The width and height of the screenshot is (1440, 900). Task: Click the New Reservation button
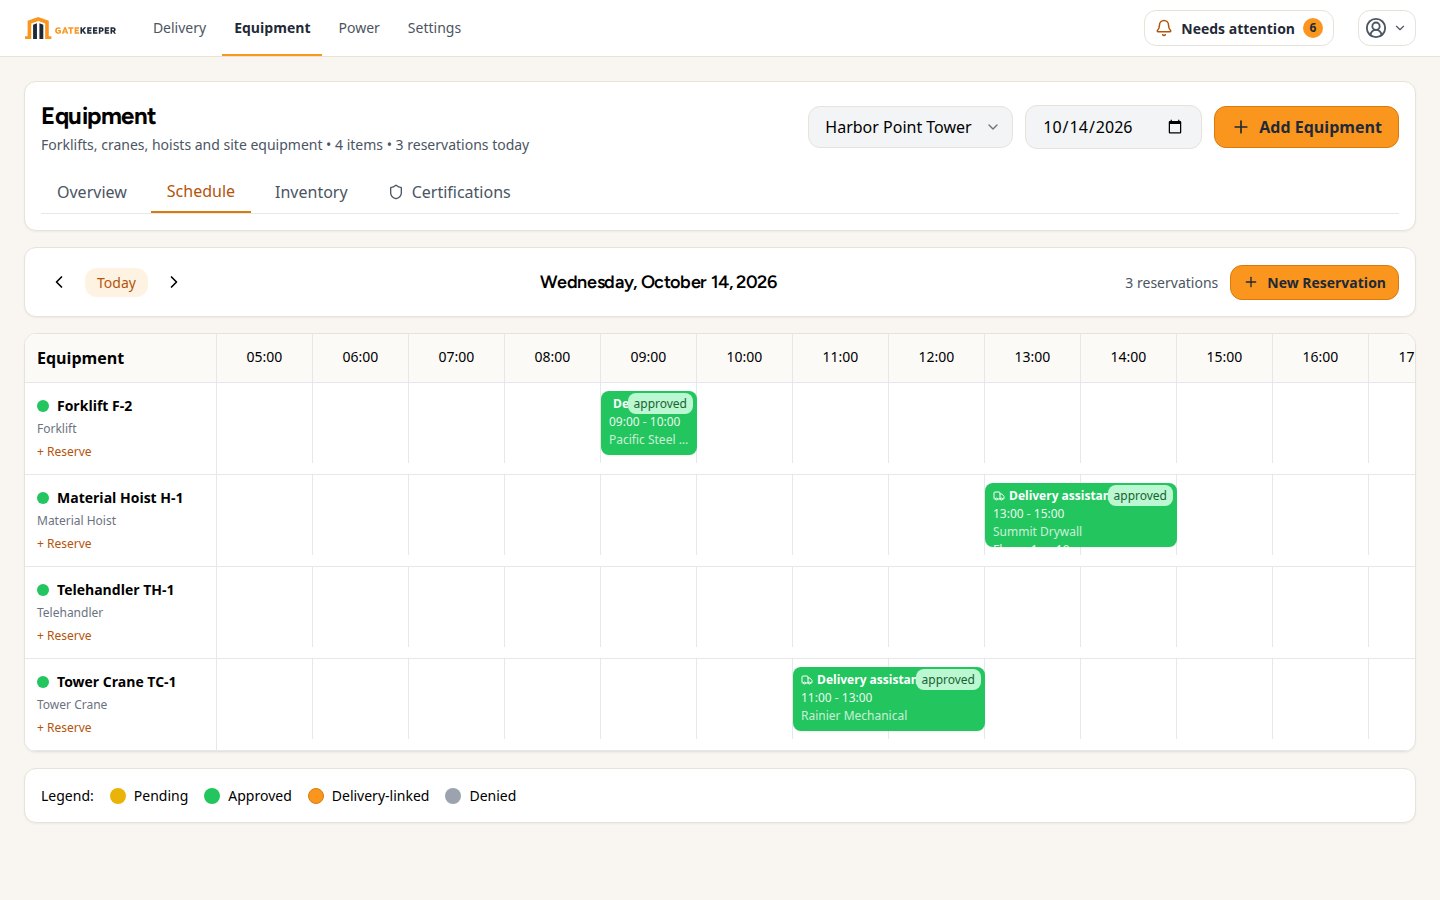1314,283
